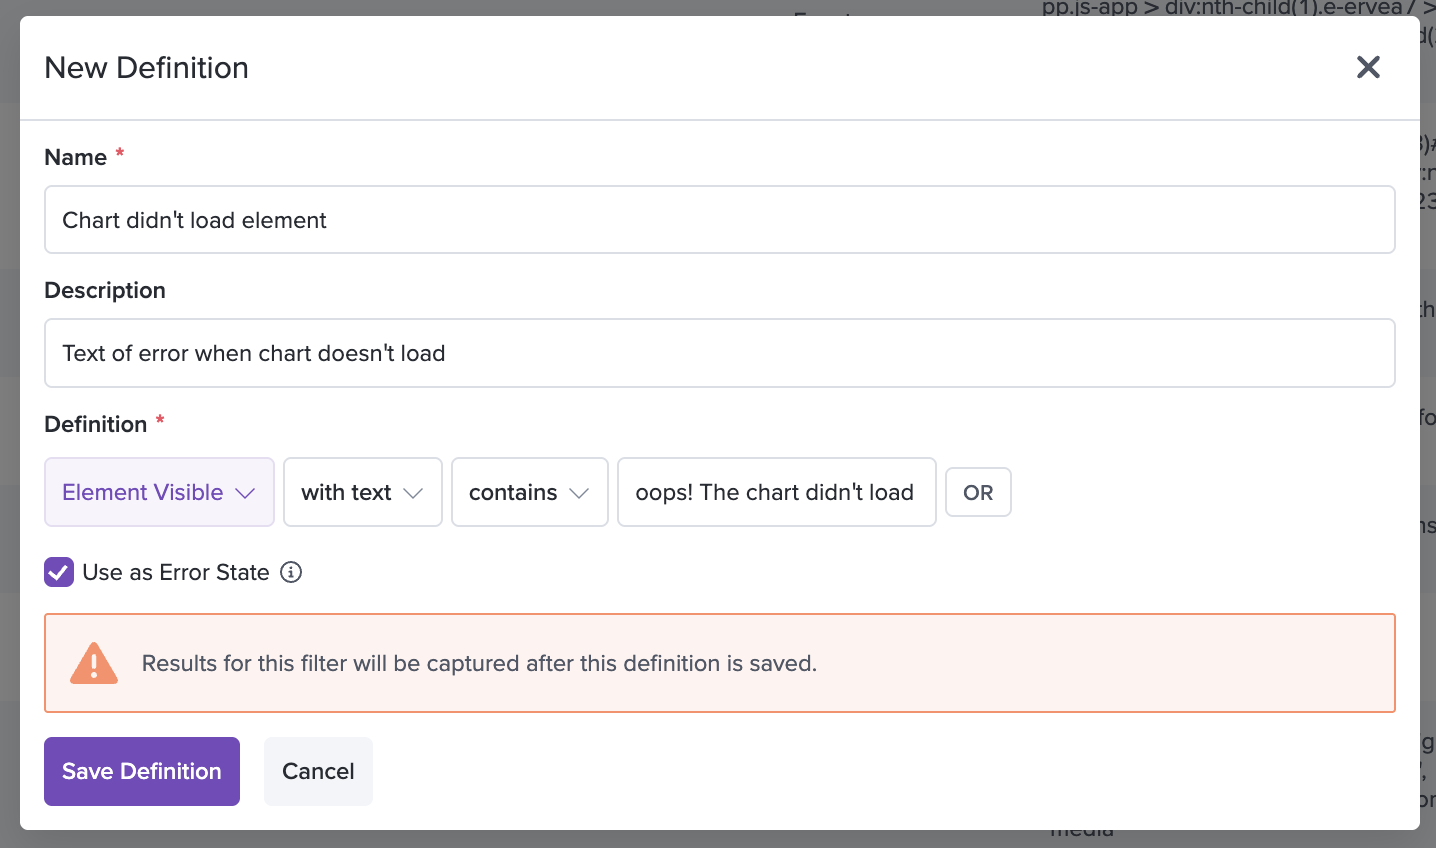Click the Definition field label

click(x=96, y=424)
